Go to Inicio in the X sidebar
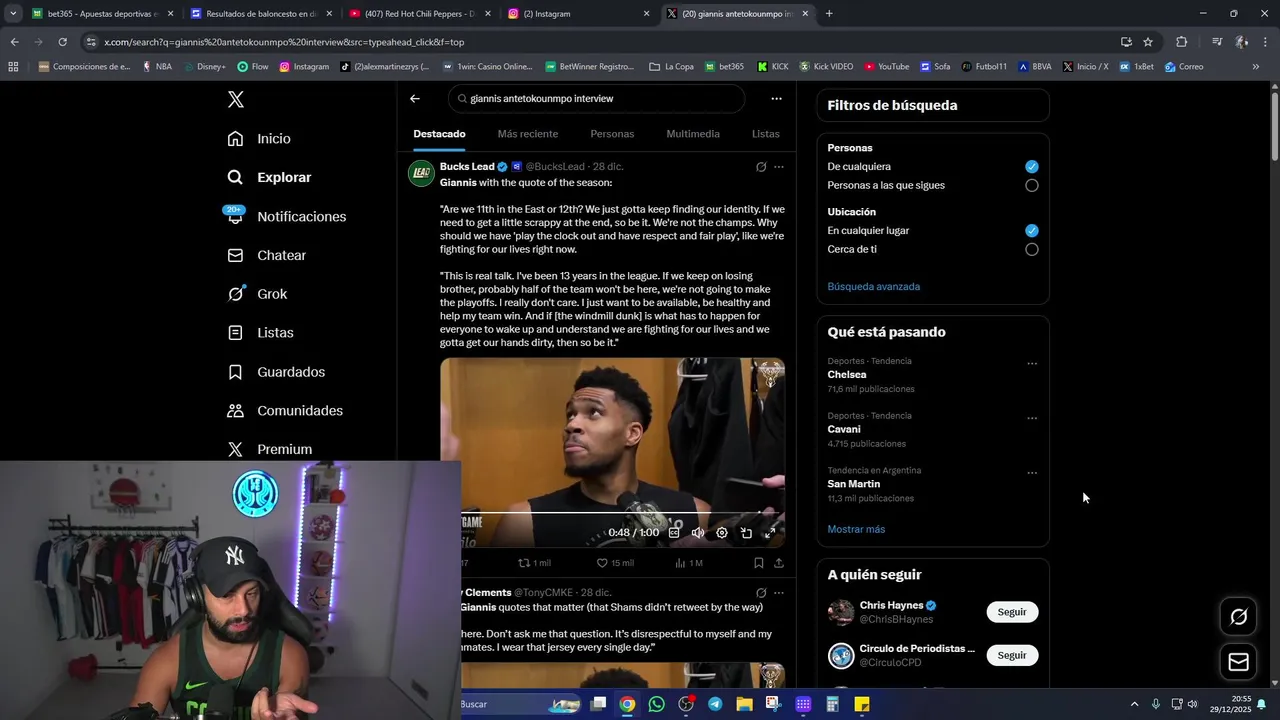 click(x=259, y=139)
